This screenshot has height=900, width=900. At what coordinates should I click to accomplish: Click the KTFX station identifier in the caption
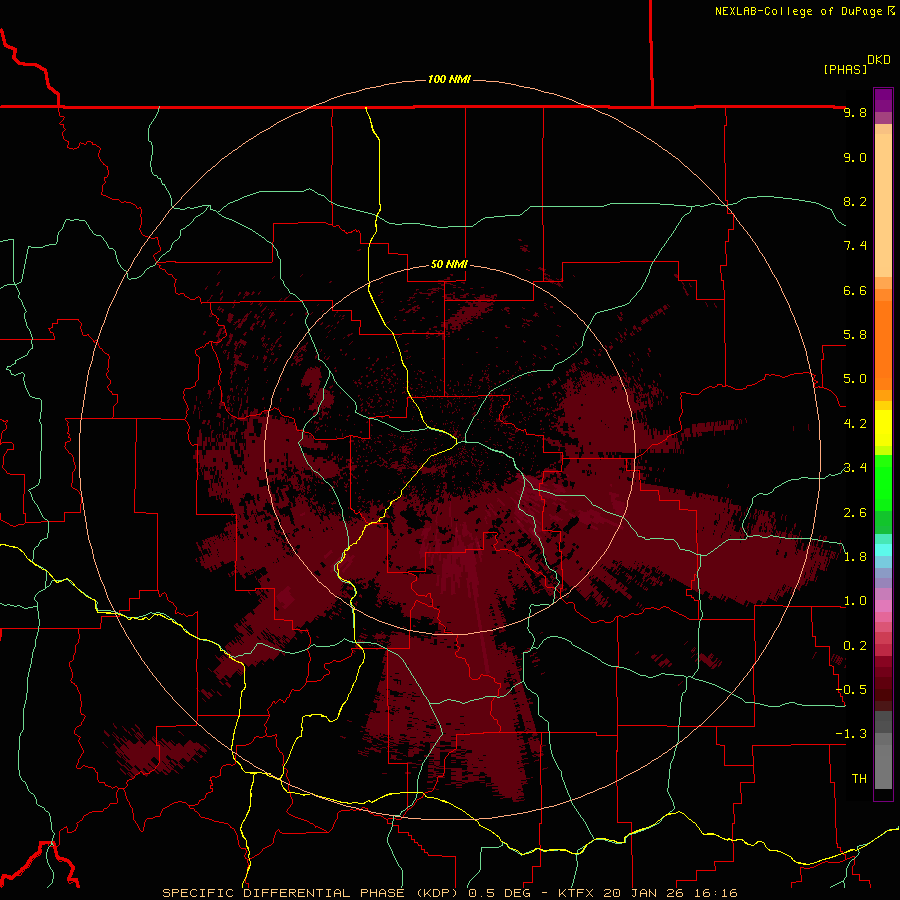tap(577, 893)
